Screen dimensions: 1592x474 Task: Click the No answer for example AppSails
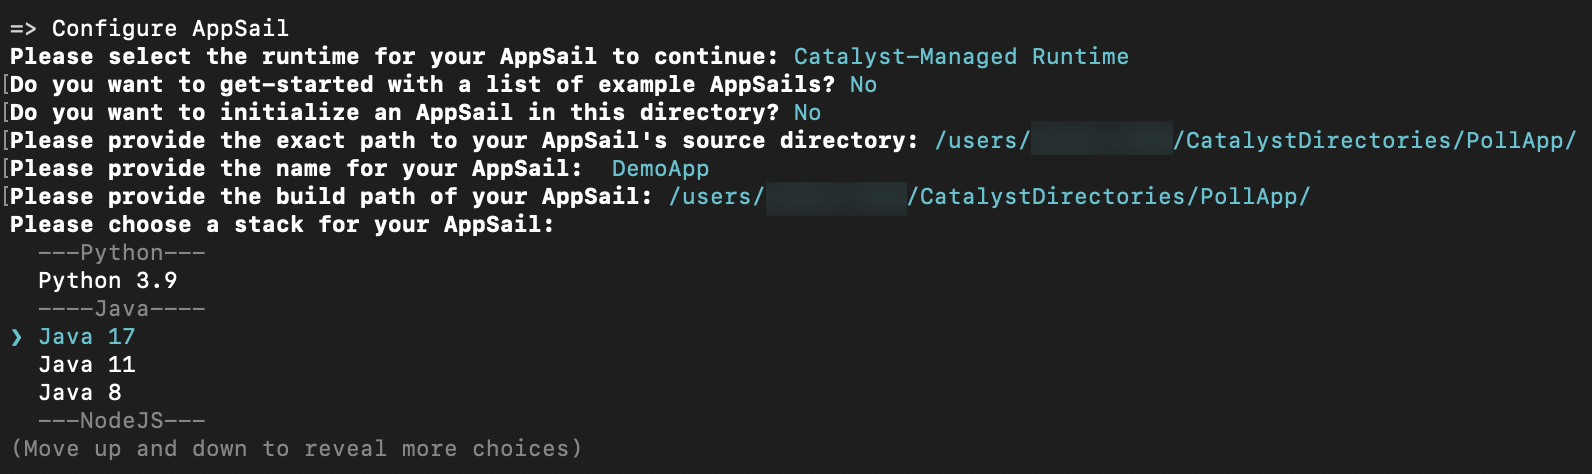click(x=863, y=85)
